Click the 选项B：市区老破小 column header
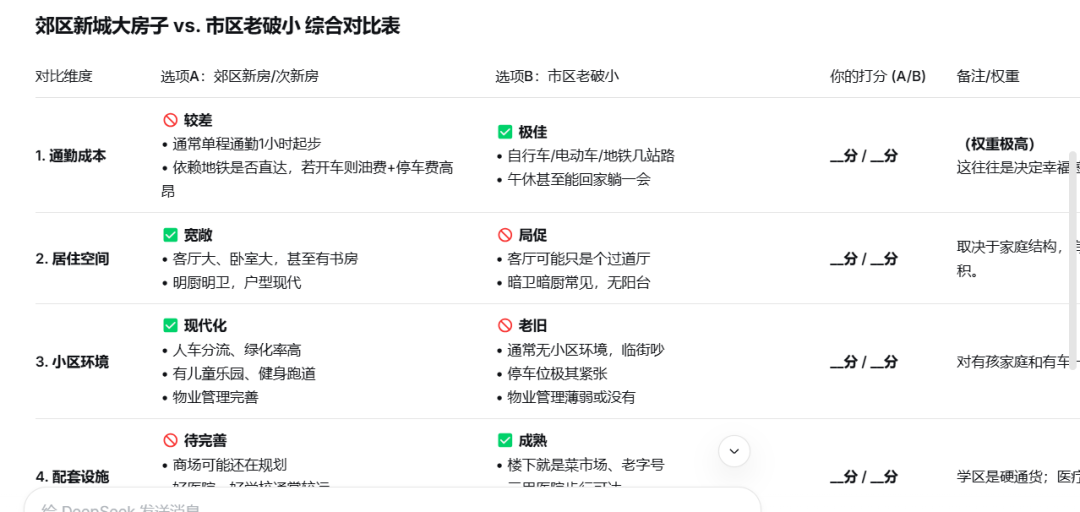The height and width of the screenshot is (512, 1080). point(557,76)
